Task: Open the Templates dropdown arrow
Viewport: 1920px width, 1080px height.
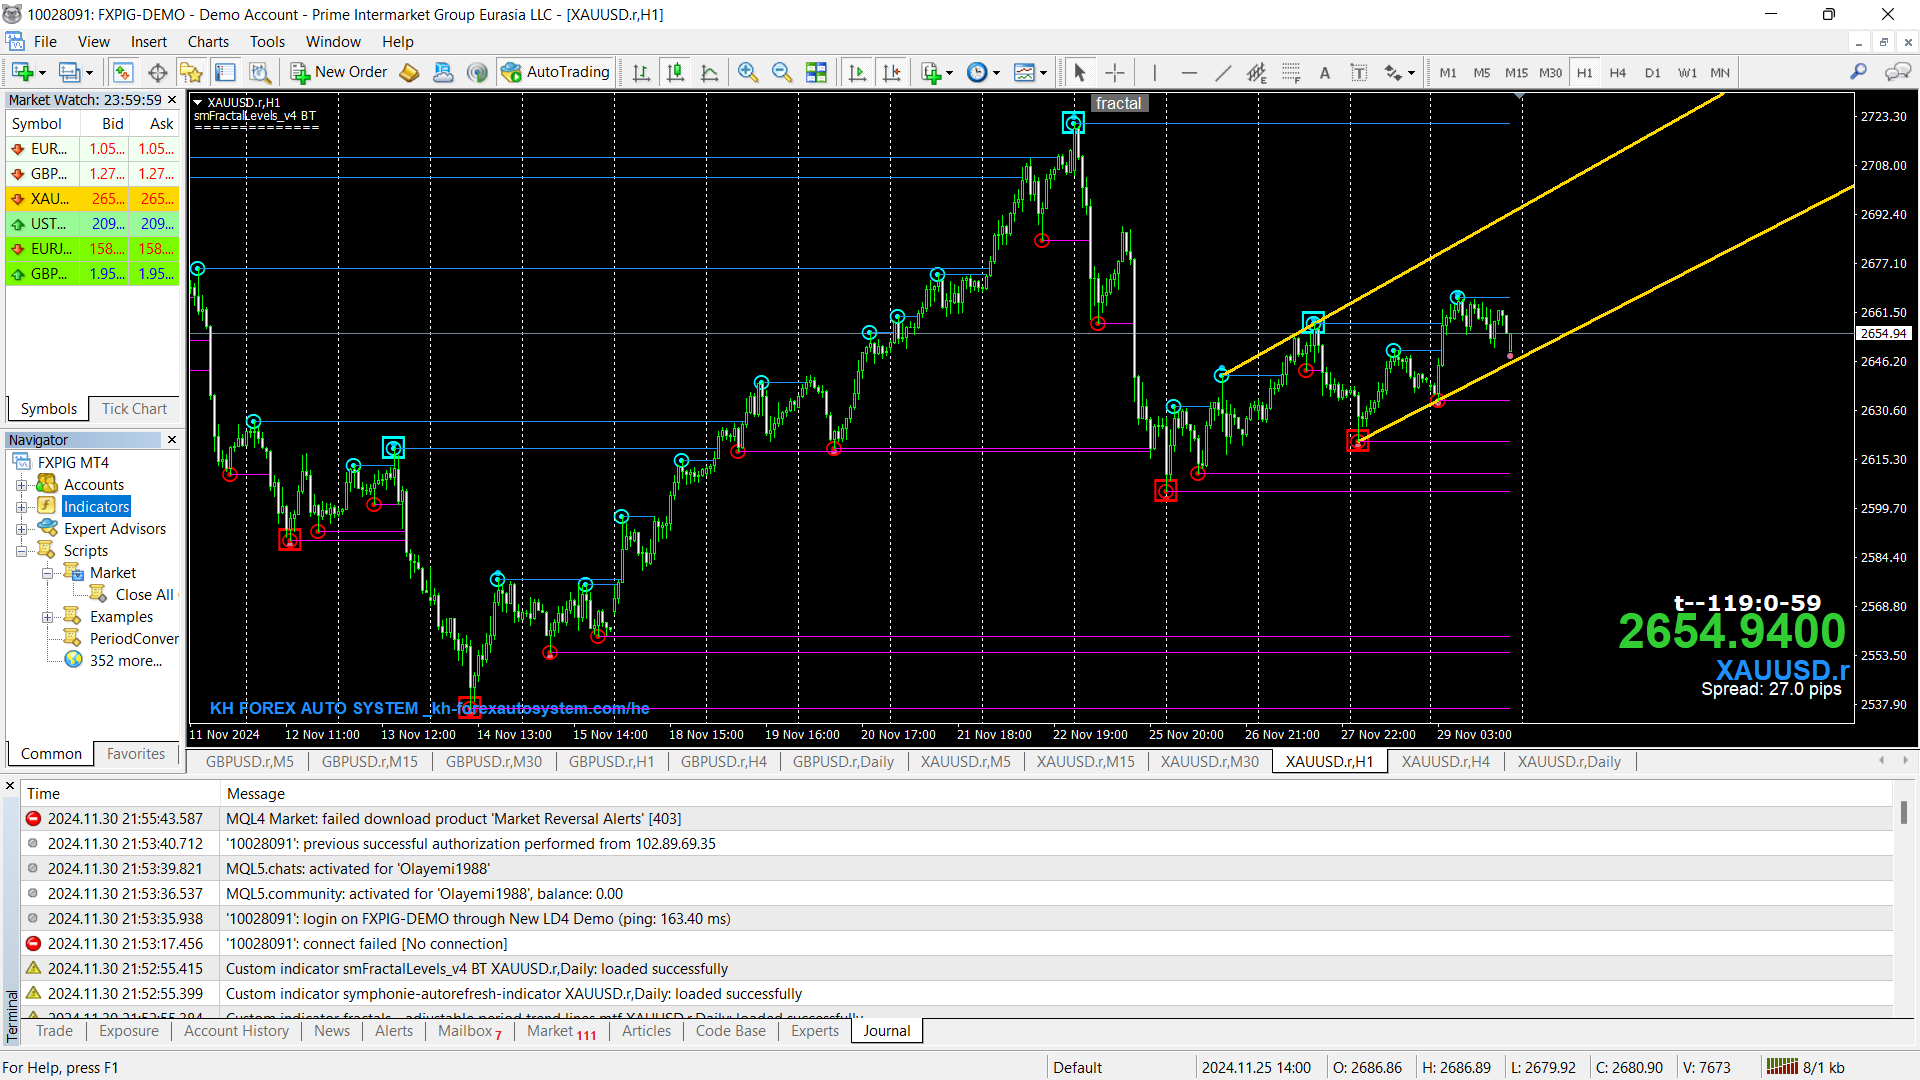Action: 1043,73
